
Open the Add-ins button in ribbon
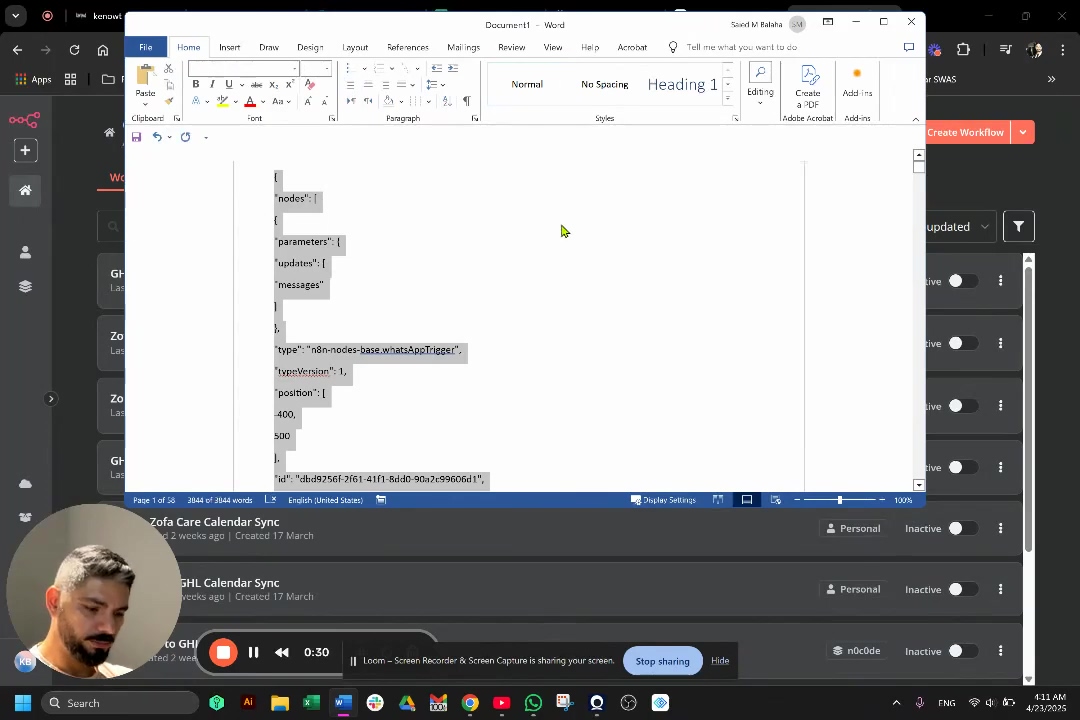point(857,84)
